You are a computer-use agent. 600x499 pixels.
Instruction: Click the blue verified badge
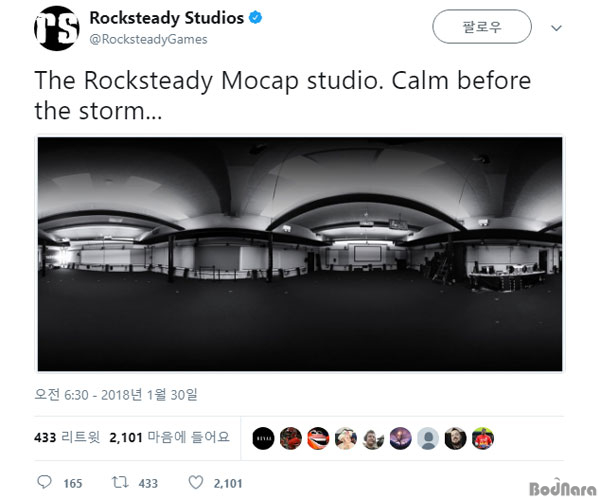[256, 18]
